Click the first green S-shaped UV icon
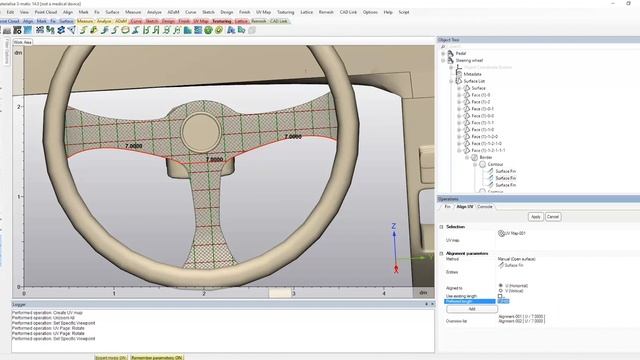The height and width of the screenshot is (360, 640). (83, 30)
